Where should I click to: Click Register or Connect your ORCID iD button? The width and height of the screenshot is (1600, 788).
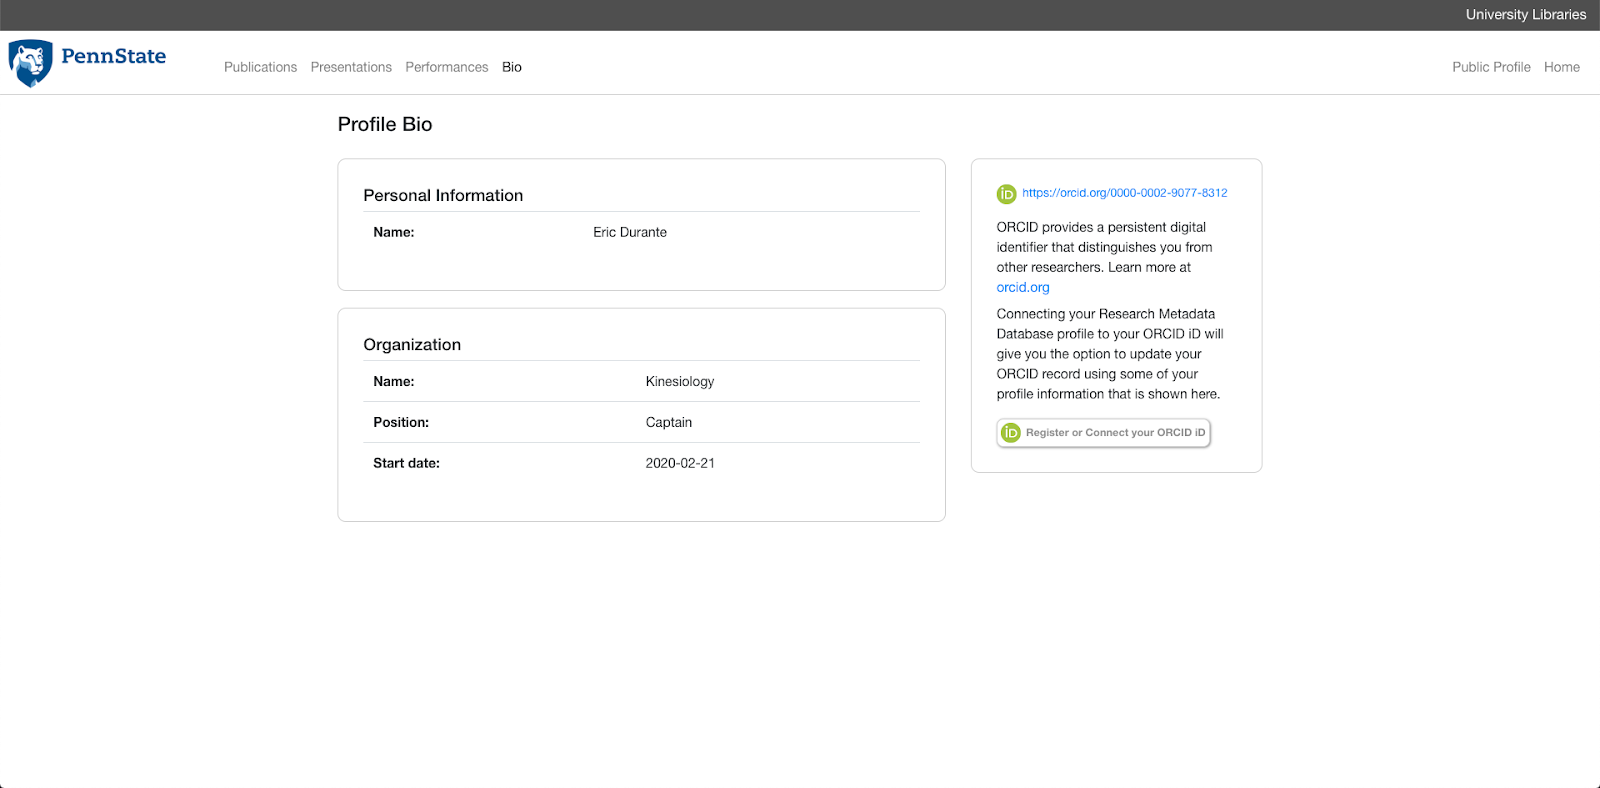pyautogui.click(x=1104, y=433)
